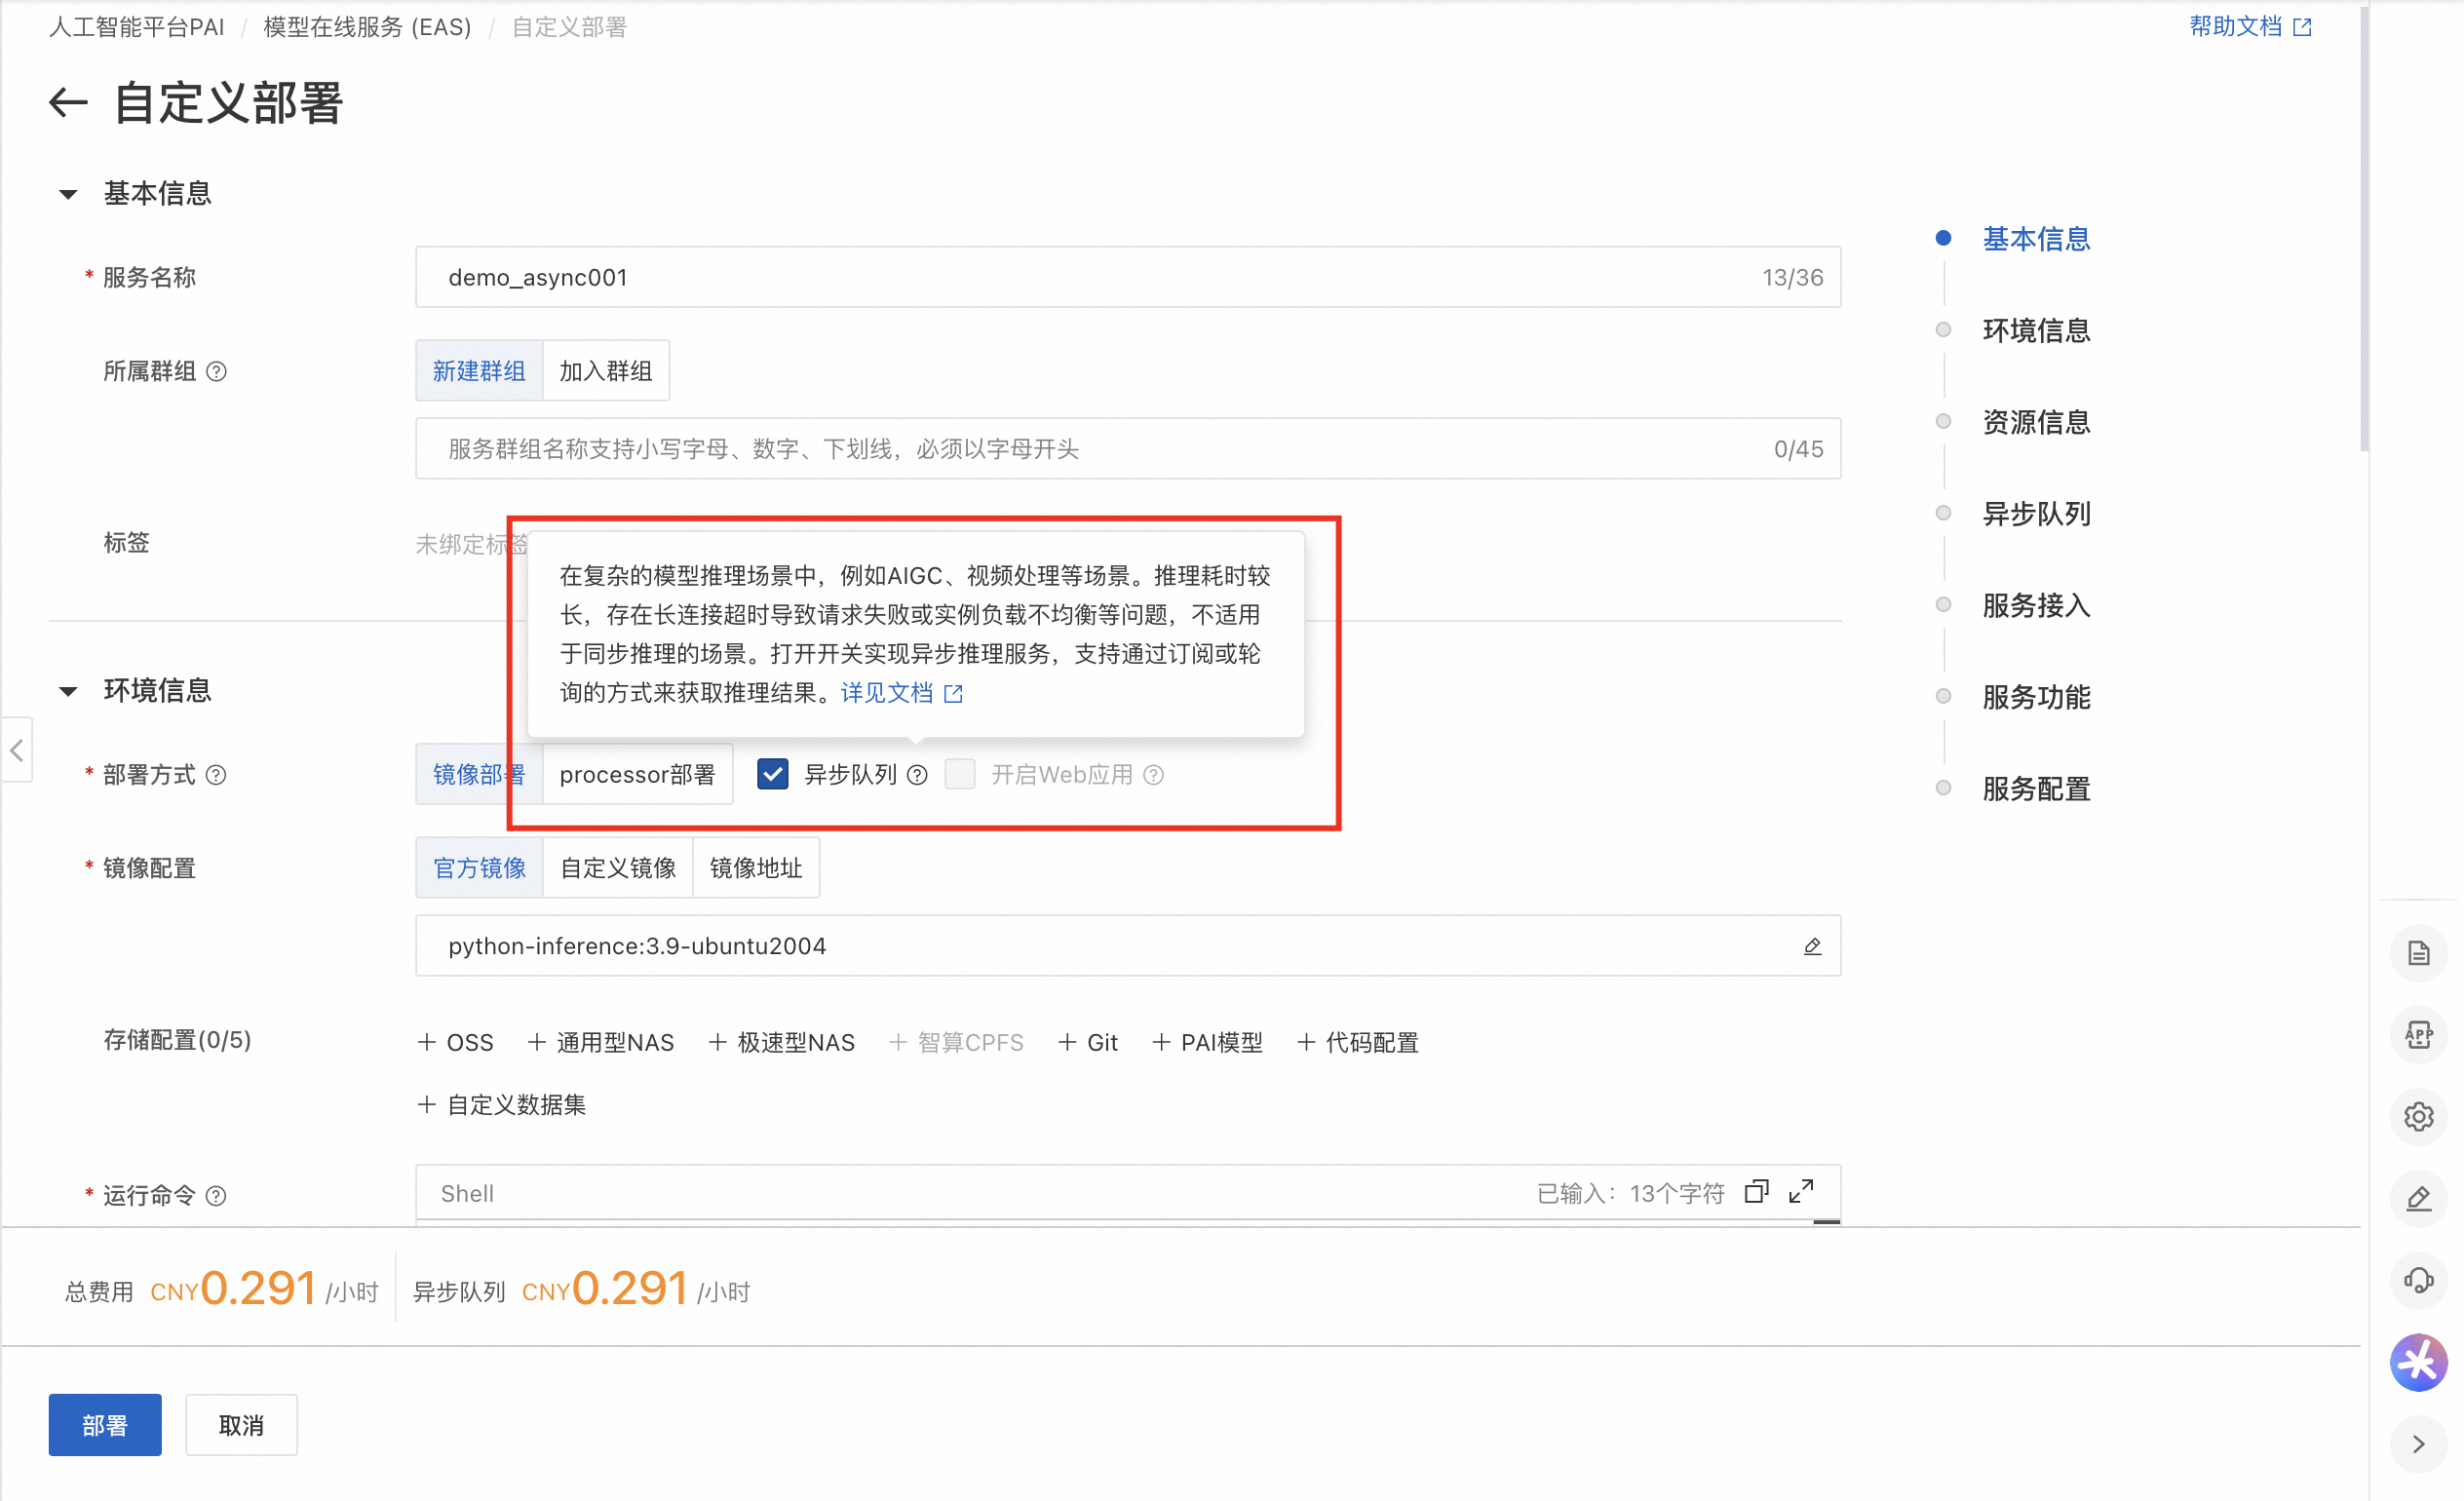Screen dimensions: 2464x1501
Task: Click the 服务名称 input field
Action: (x=1128, y=277)
